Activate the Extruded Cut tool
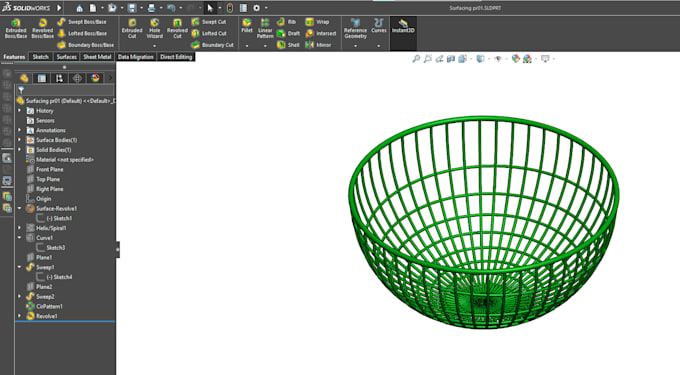Viewport: 680px width, 375px height. pos(132,29)
